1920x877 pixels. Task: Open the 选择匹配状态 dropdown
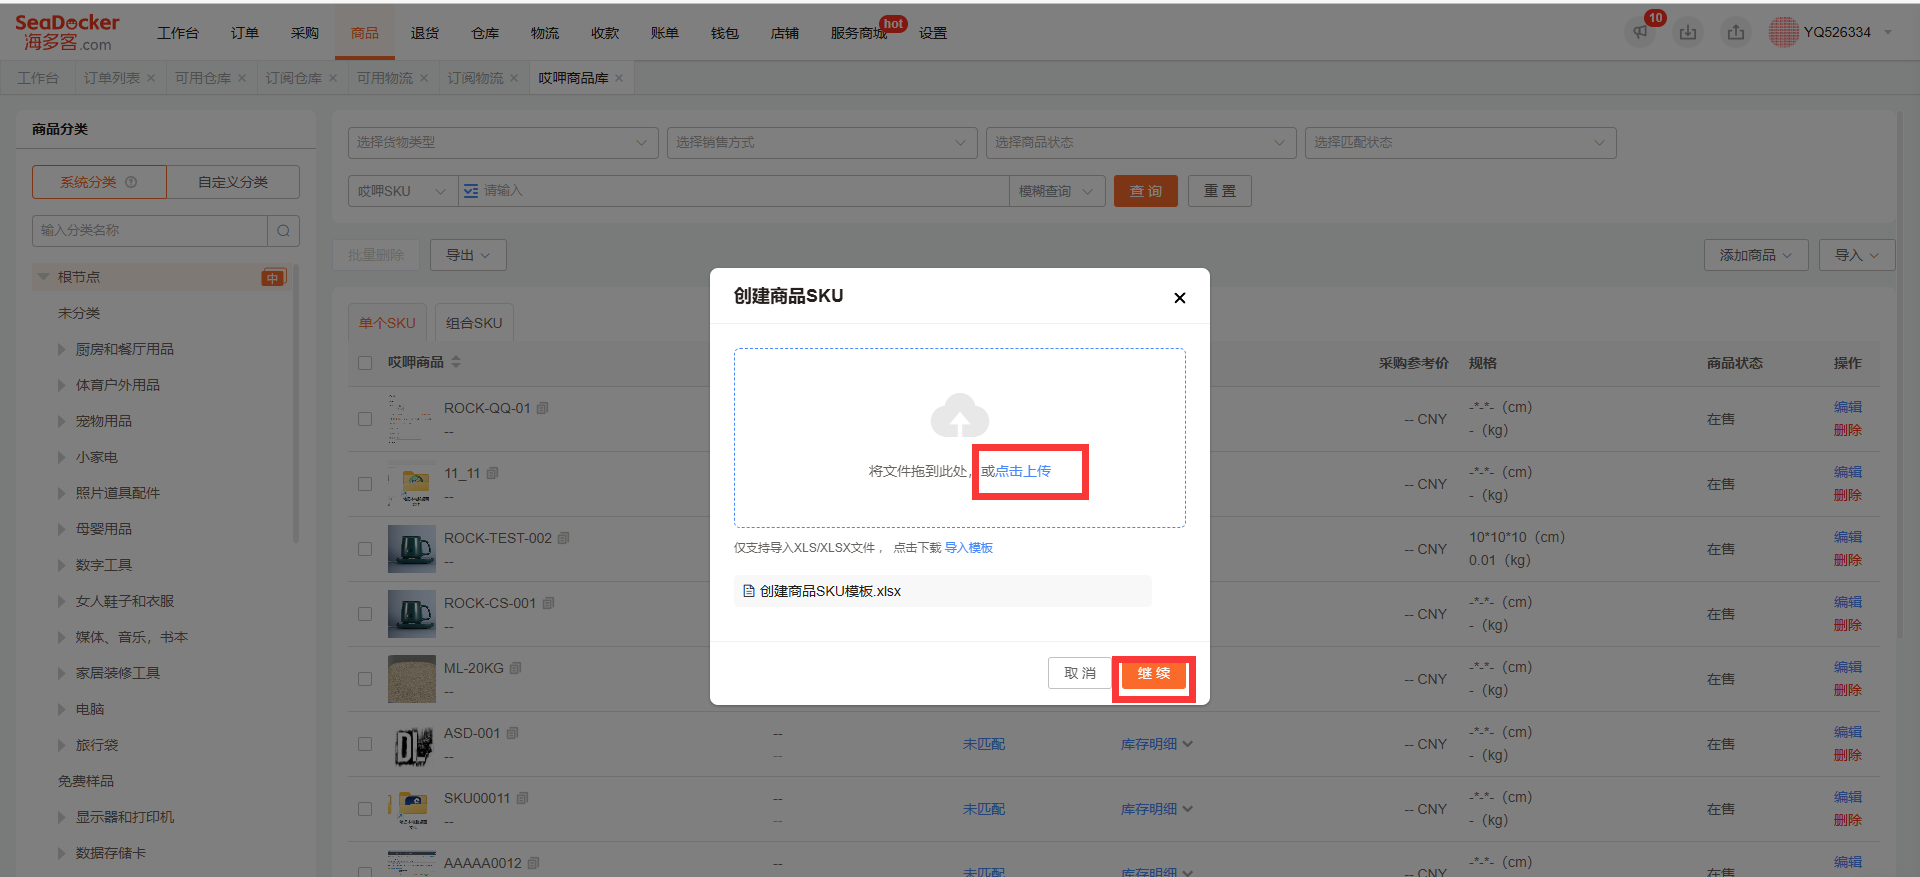coord(1460,143)
